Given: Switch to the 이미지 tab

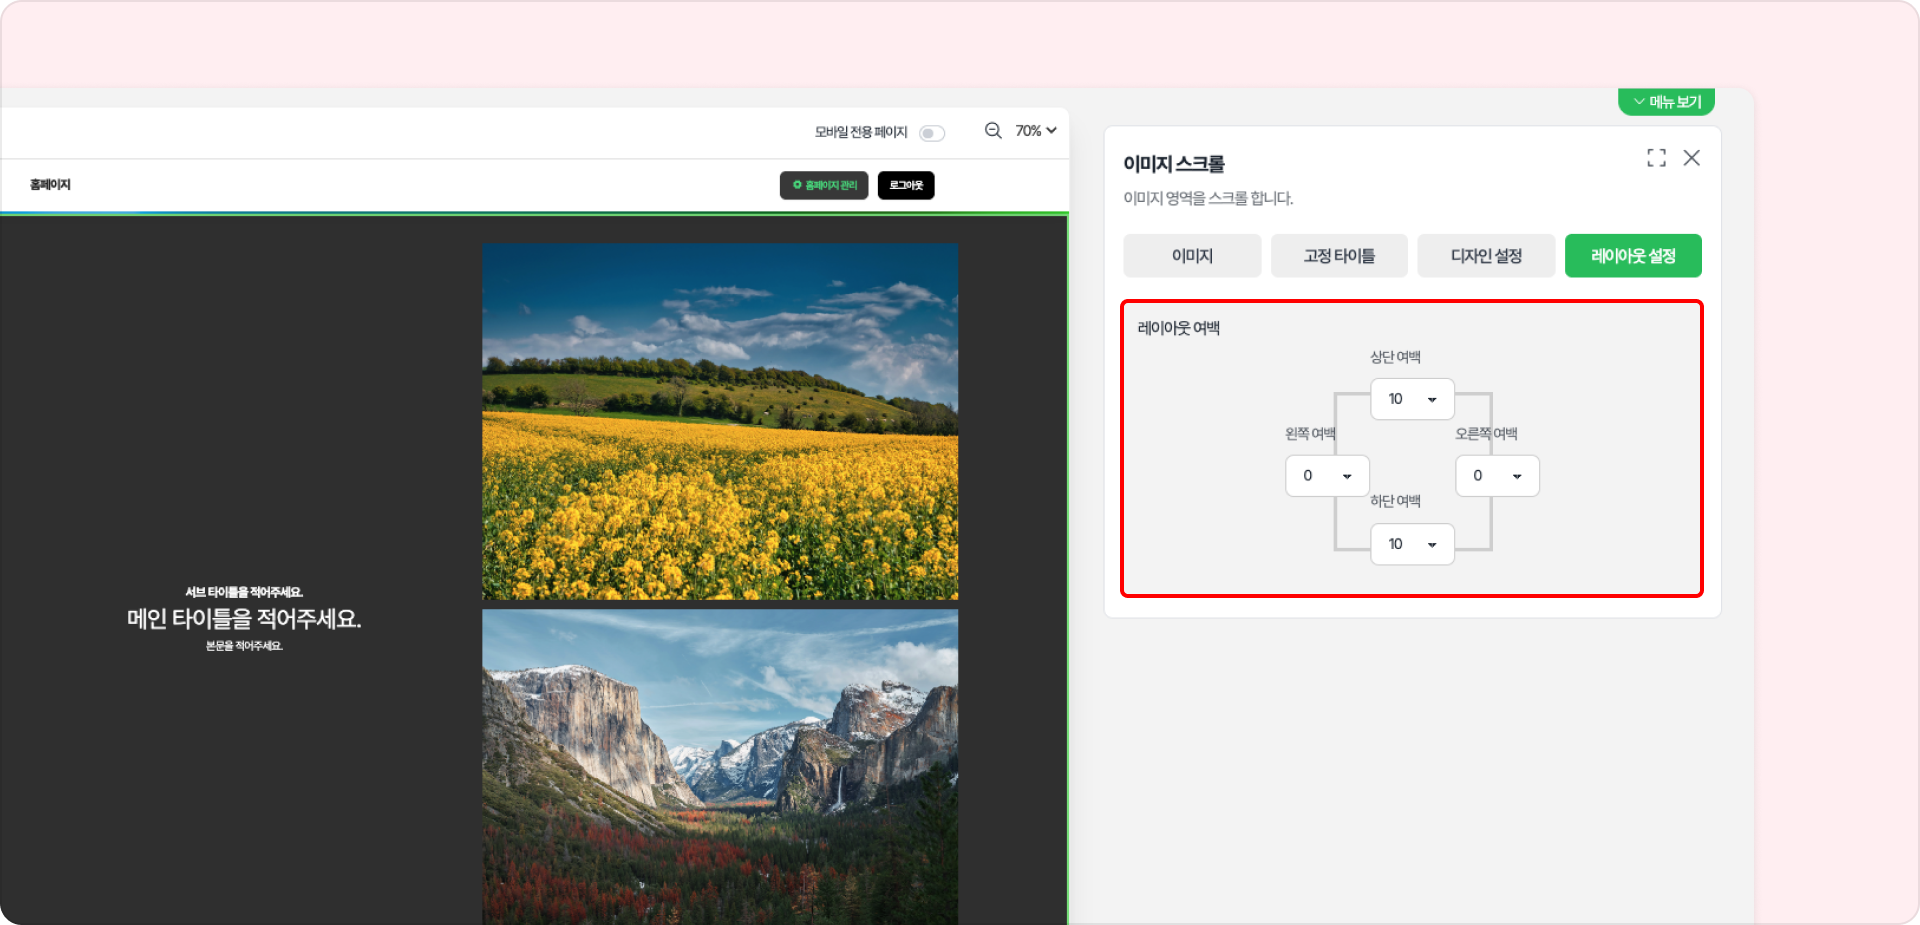Looking at the screenshot, I should pos(1192,256).
